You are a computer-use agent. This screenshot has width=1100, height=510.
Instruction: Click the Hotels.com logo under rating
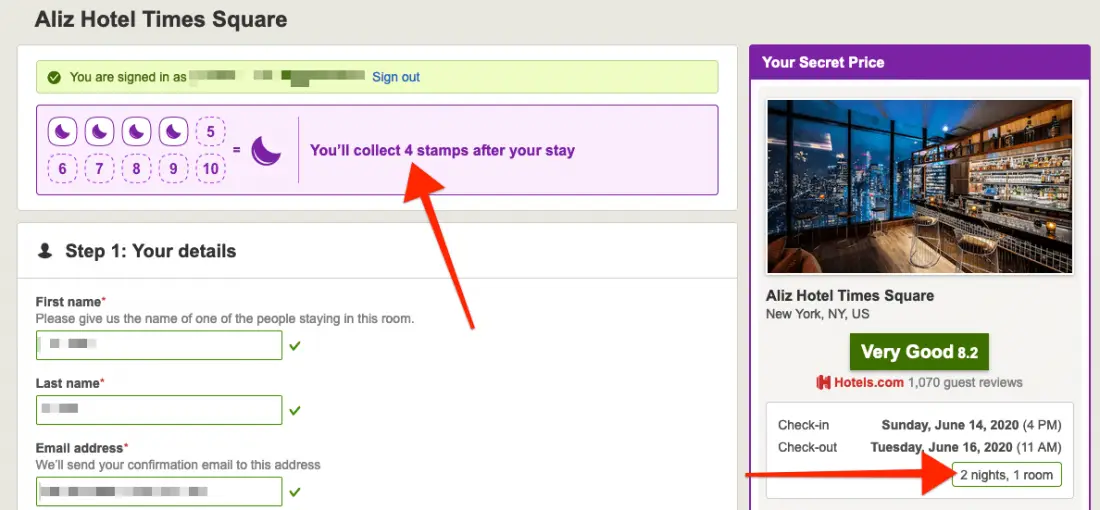(x=860, y=382)
